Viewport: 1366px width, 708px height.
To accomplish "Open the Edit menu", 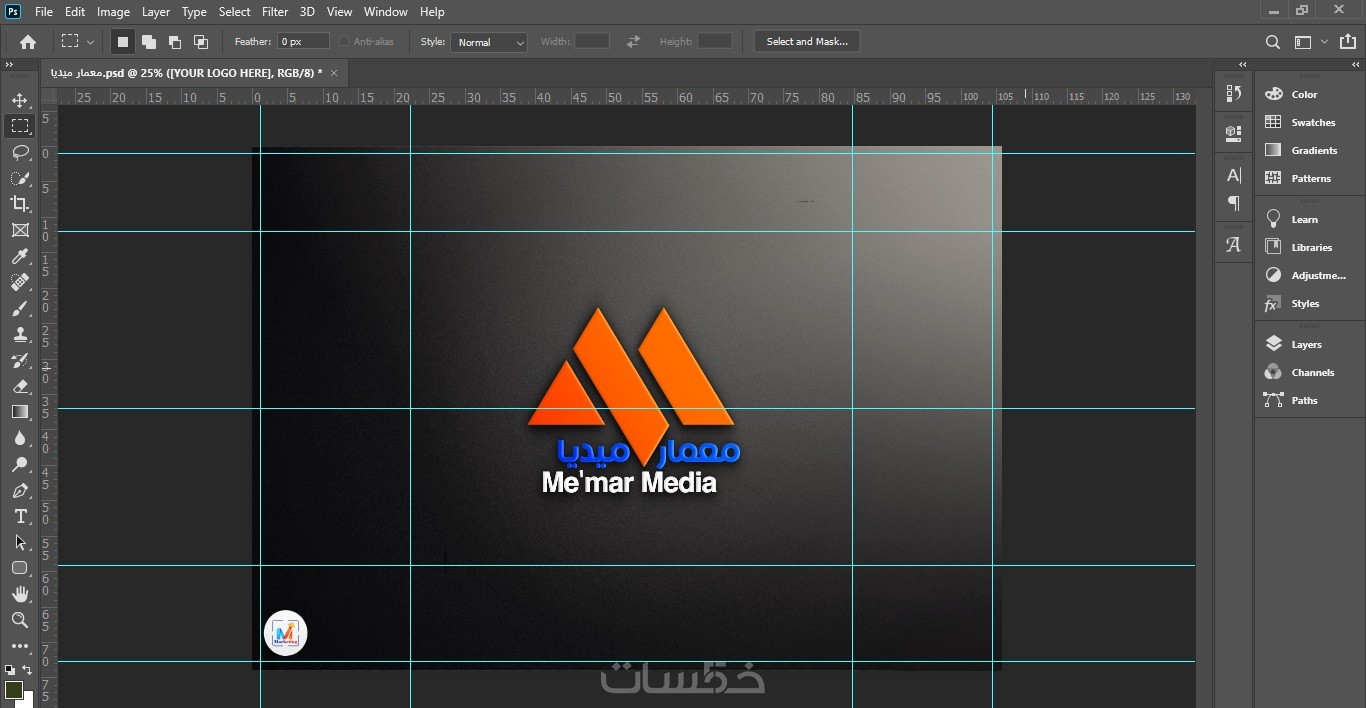I will 75,12.
